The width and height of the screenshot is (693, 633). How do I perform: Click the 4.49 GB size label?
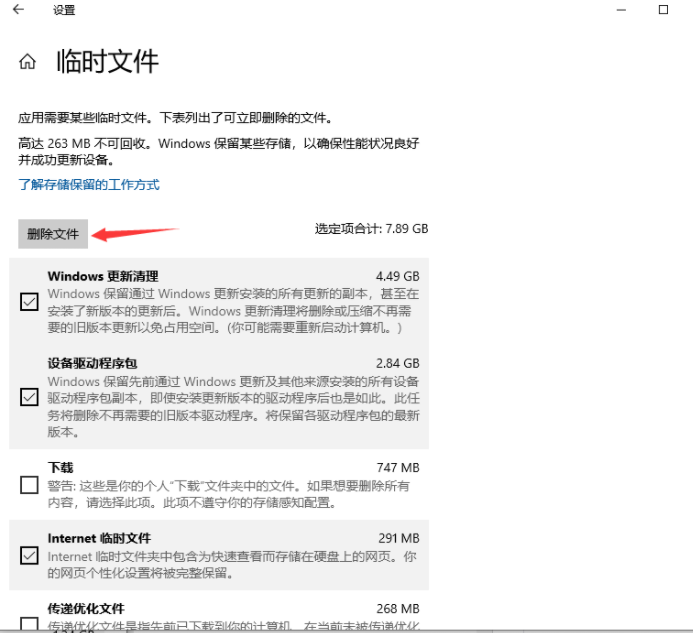(x=397, y=276)
